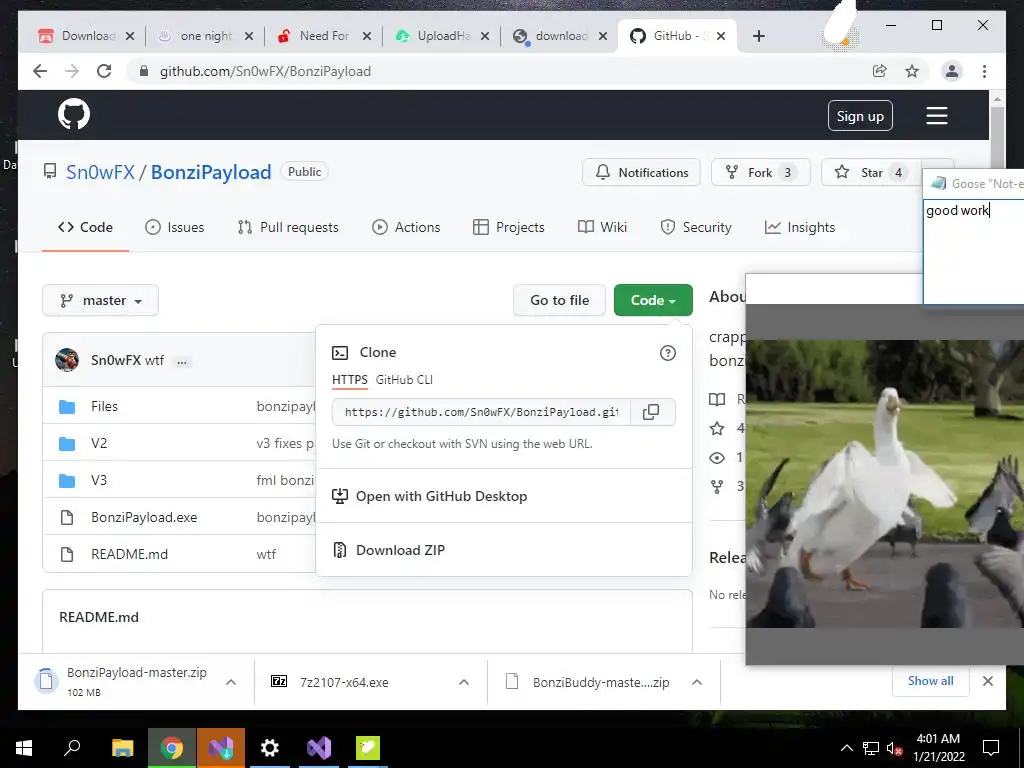The width and height of the screenshot is (1024, 768).
Task: Open the V2 folder
Action: click(99, 443)
